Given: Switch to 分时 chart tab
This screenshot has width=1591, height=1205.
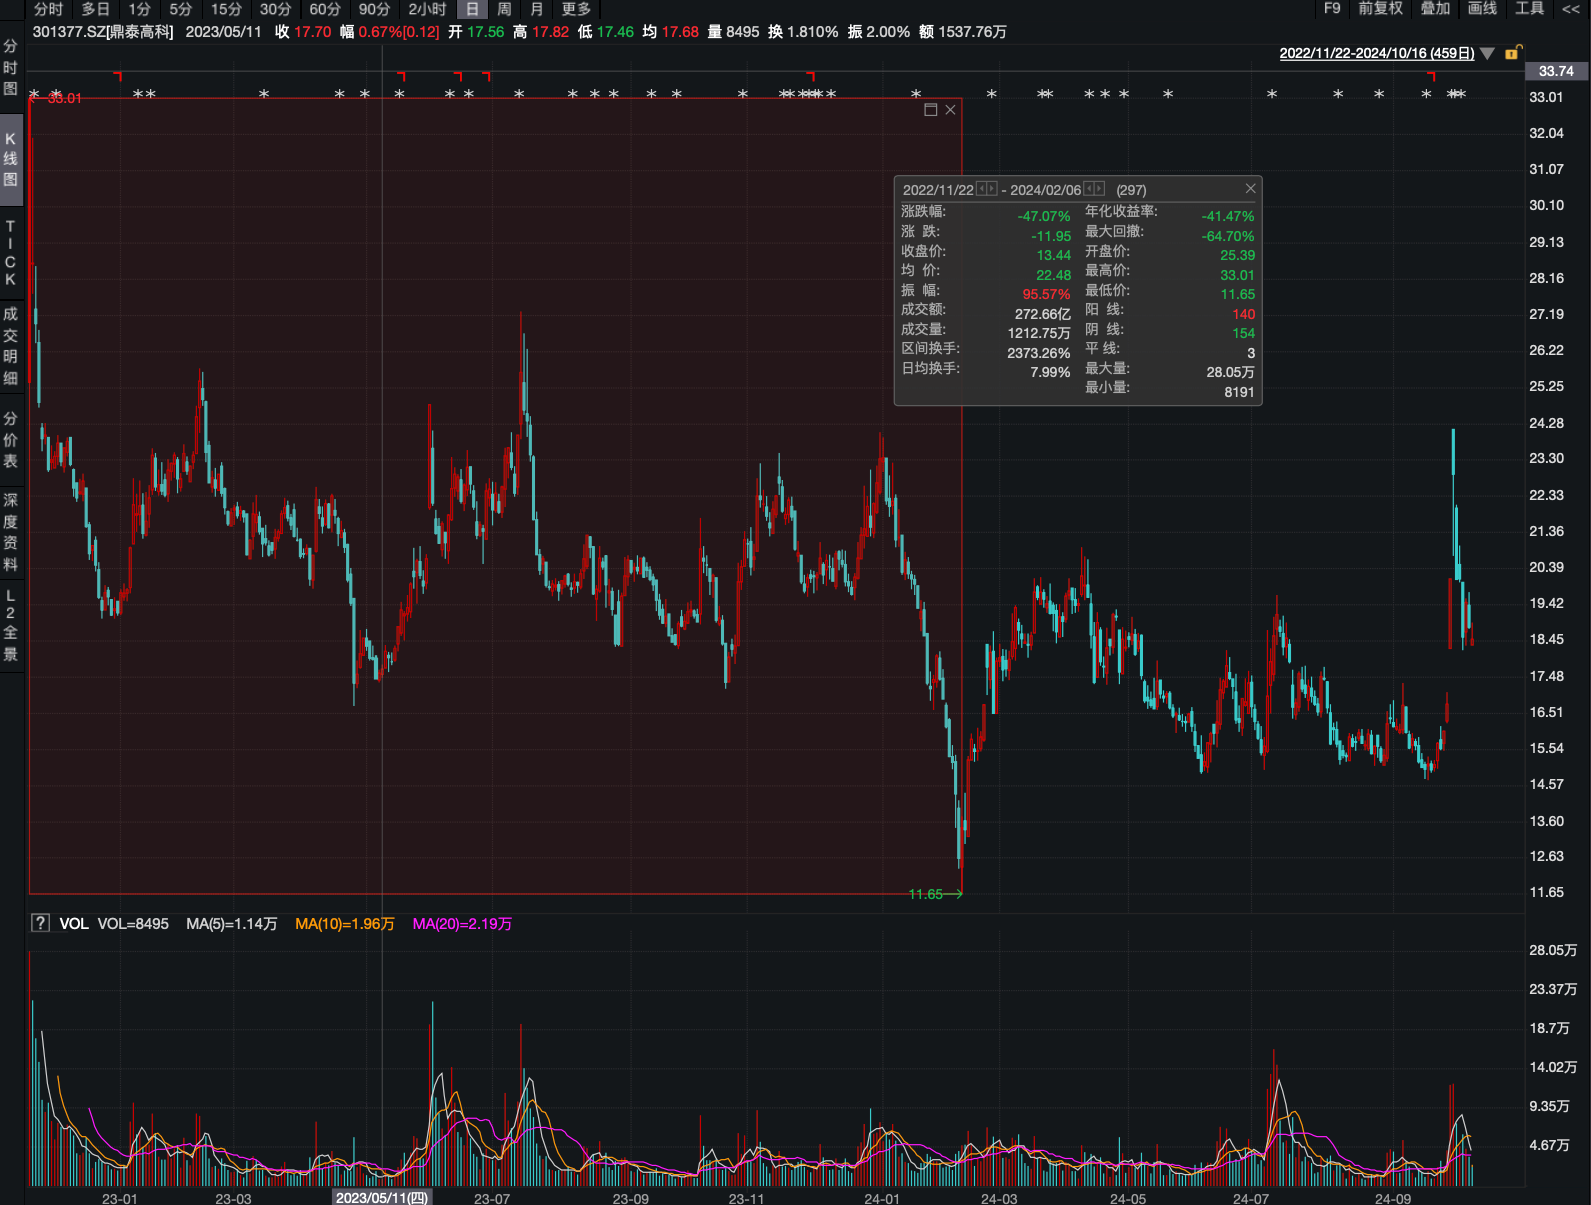Looking at the screenshot, I should point(48,9).
